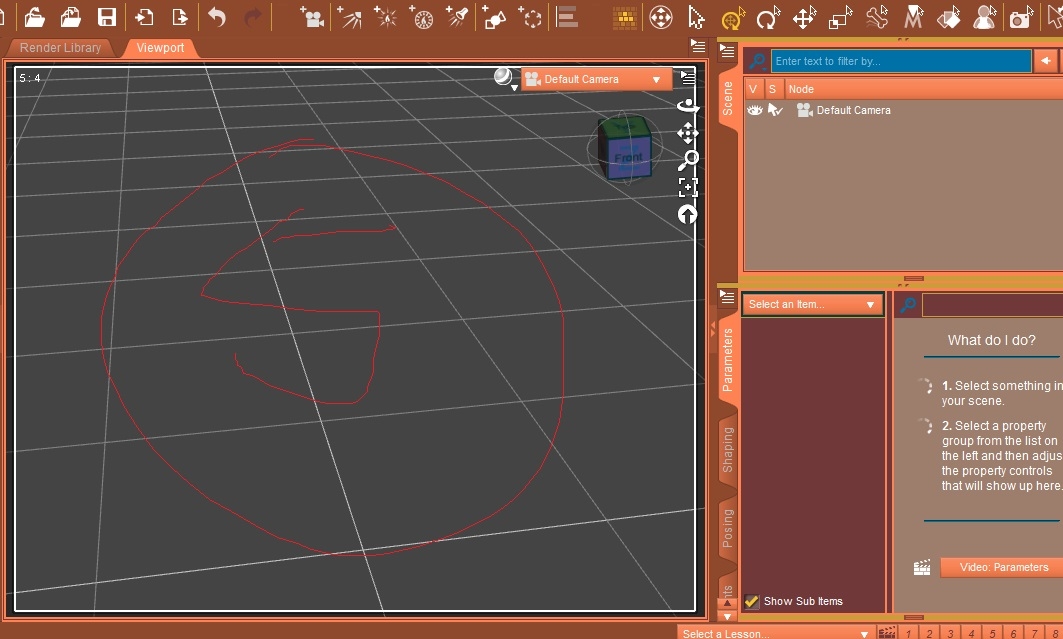Activate the Translate tool with four-arrow icon
This screenshot has height=639, width=1063.
803,18
